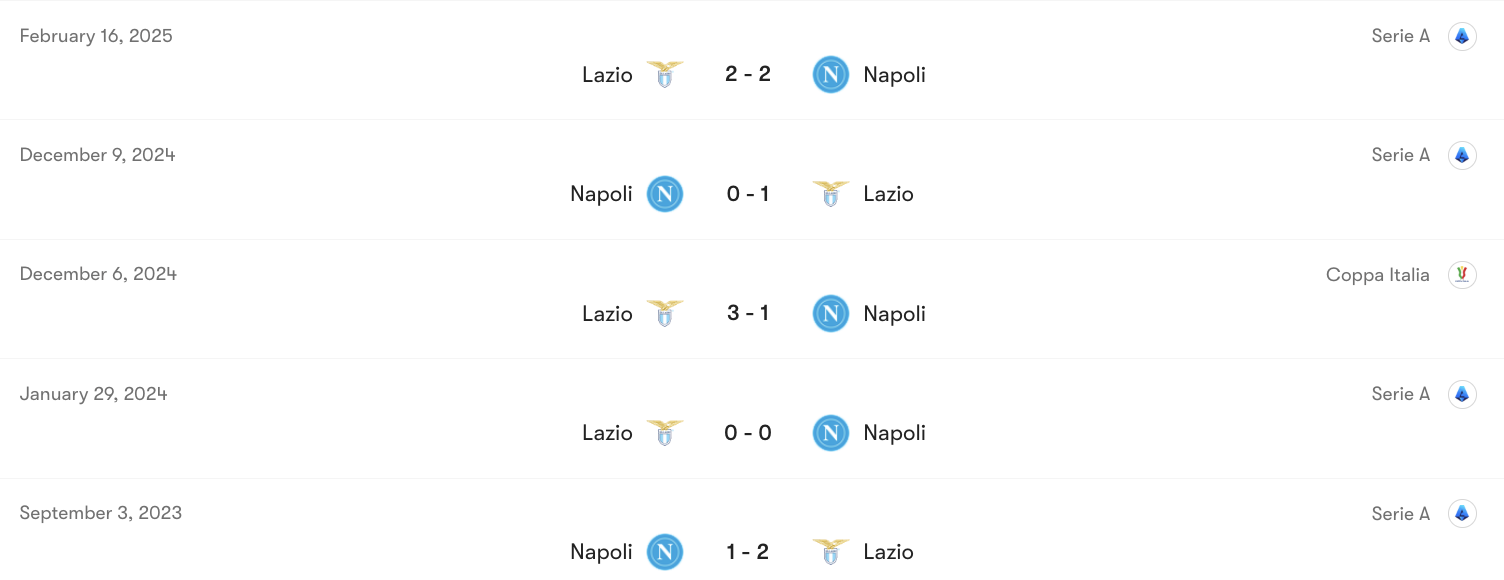Select the Napoli badge in the top row
Image resolution: width=1504 pixels, height=580 pixels.
830,74
